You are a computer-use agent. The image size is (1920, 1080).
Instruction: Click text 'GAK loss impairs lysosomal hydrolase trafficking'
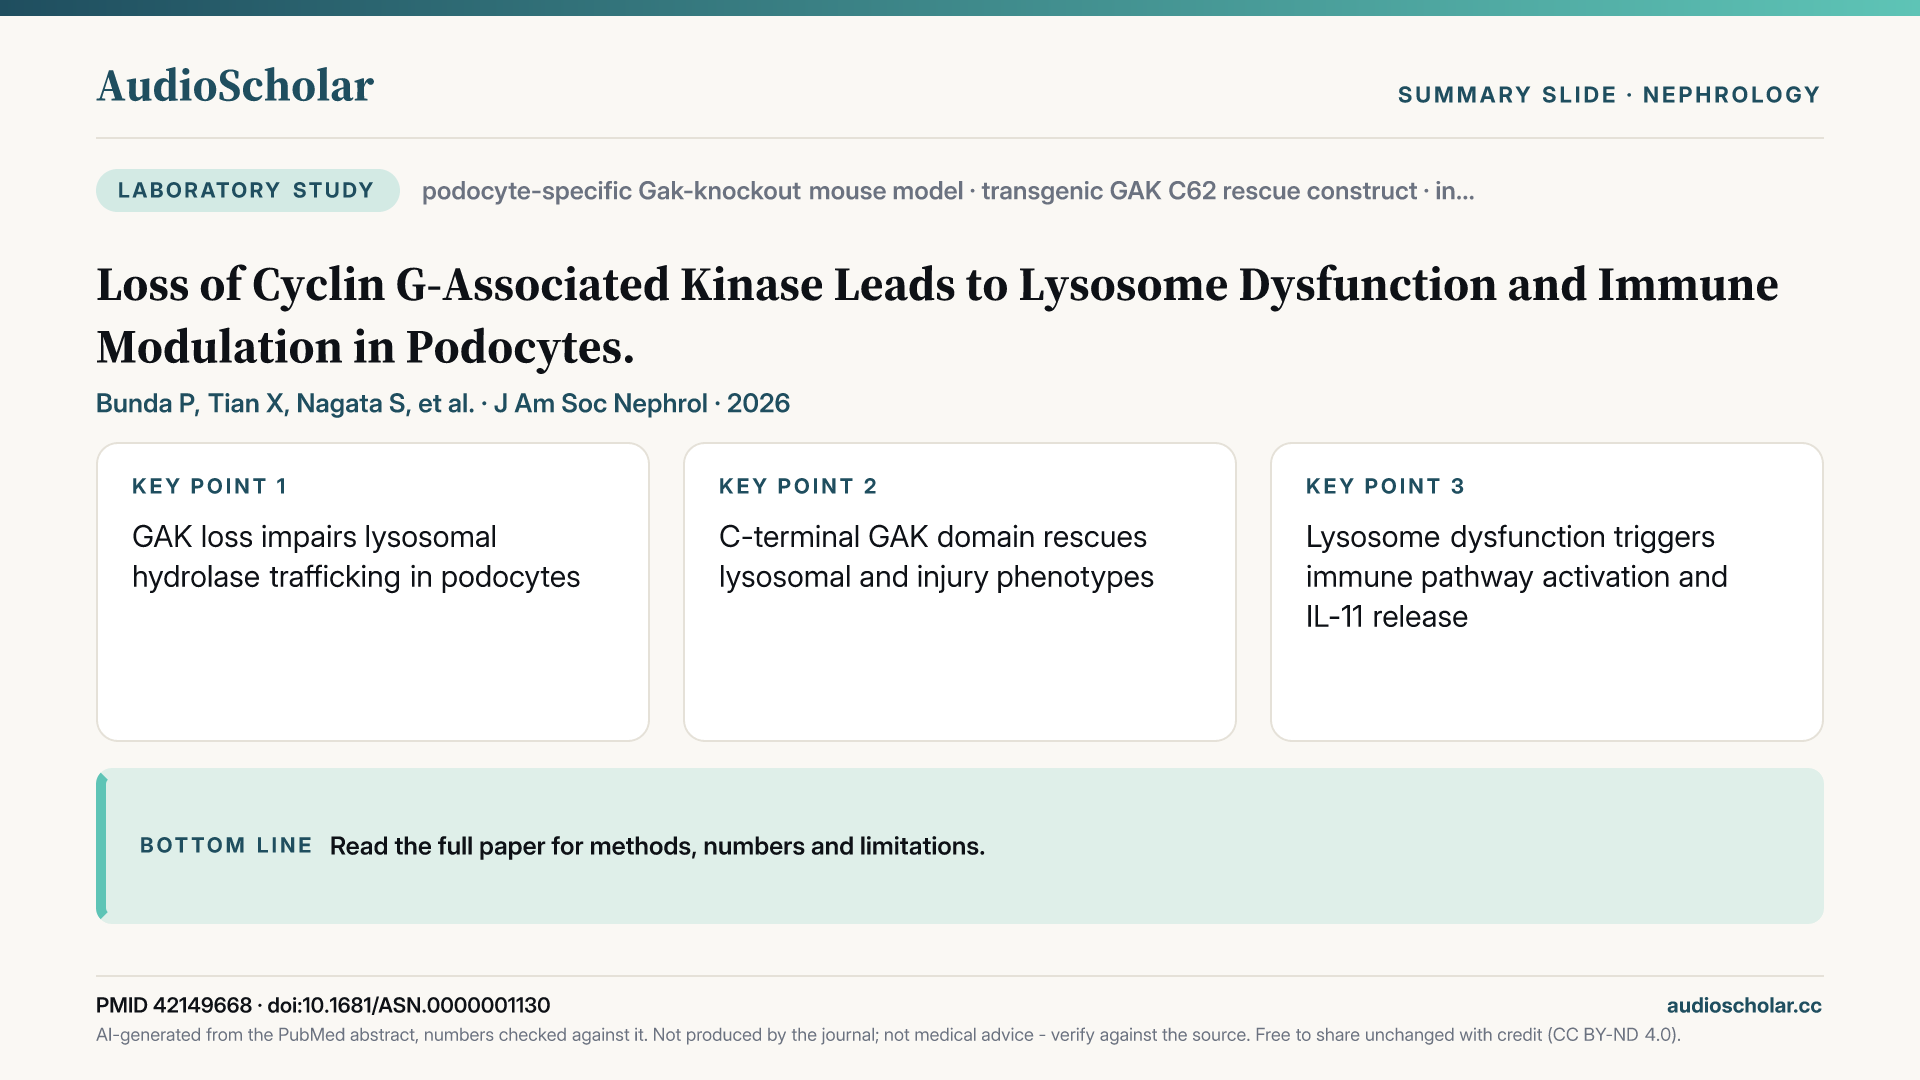[x=356, y=557]
